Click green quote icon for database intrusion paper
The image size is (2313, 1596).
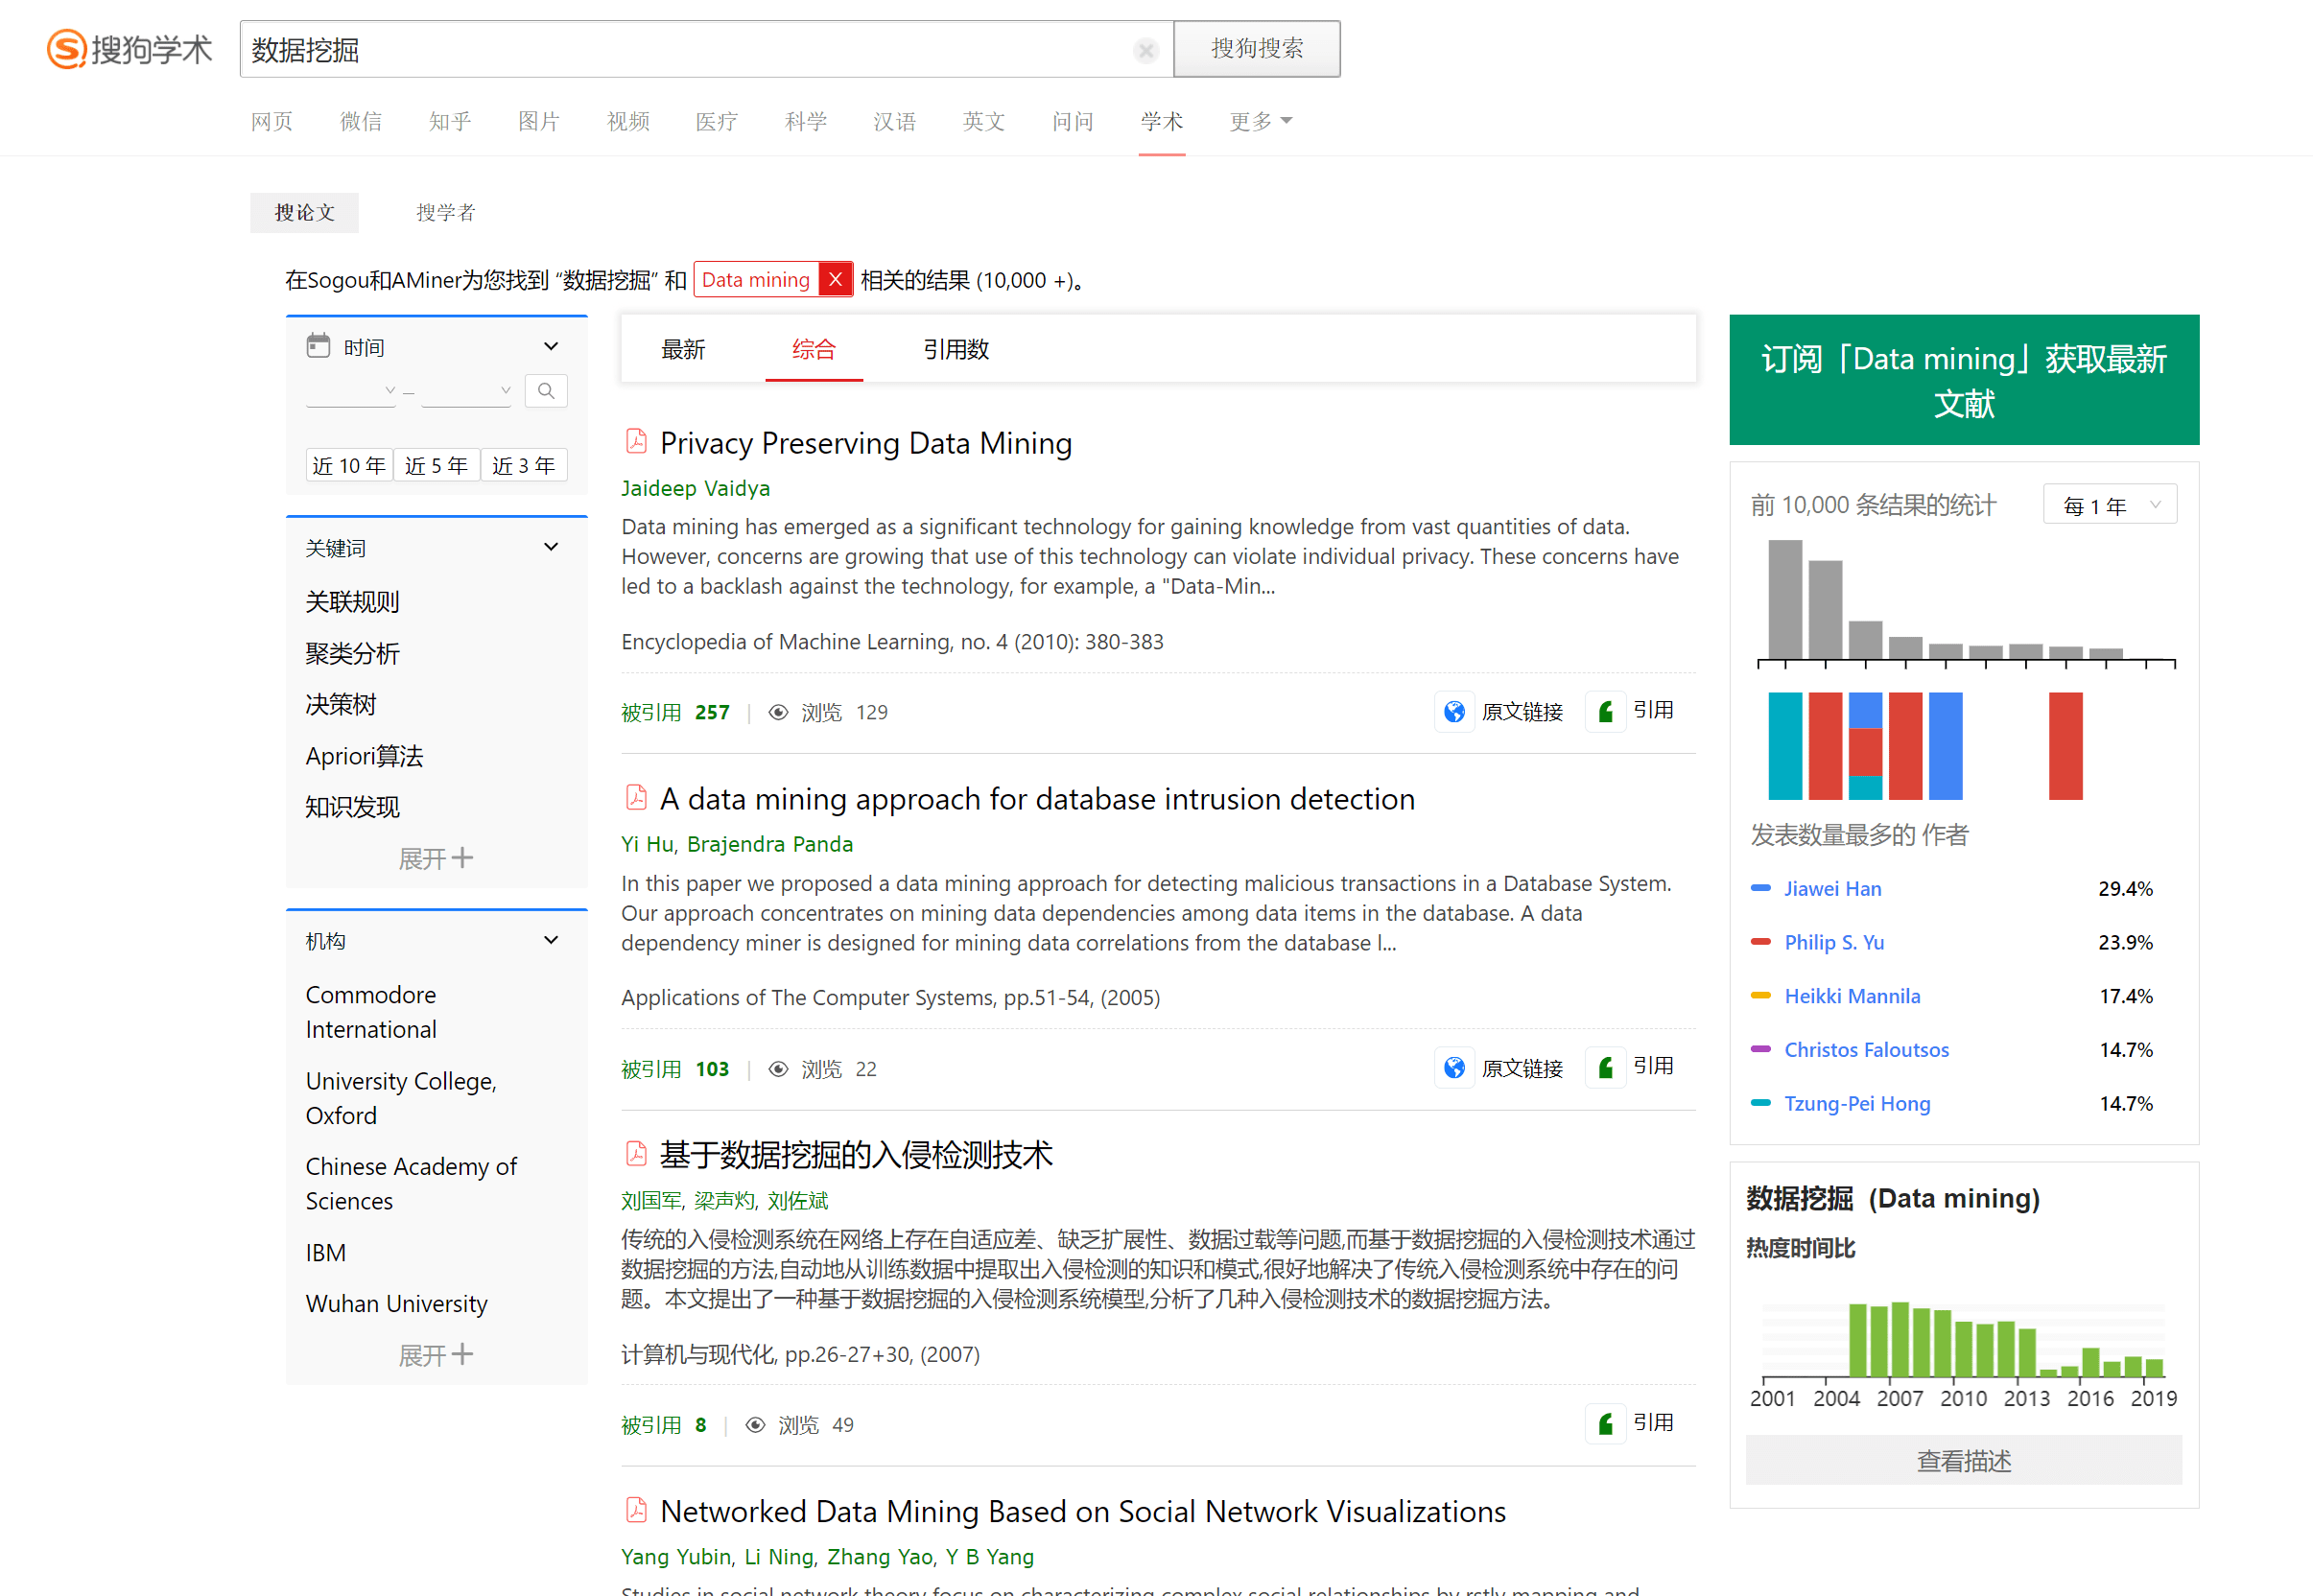tap(1606, 1068)
